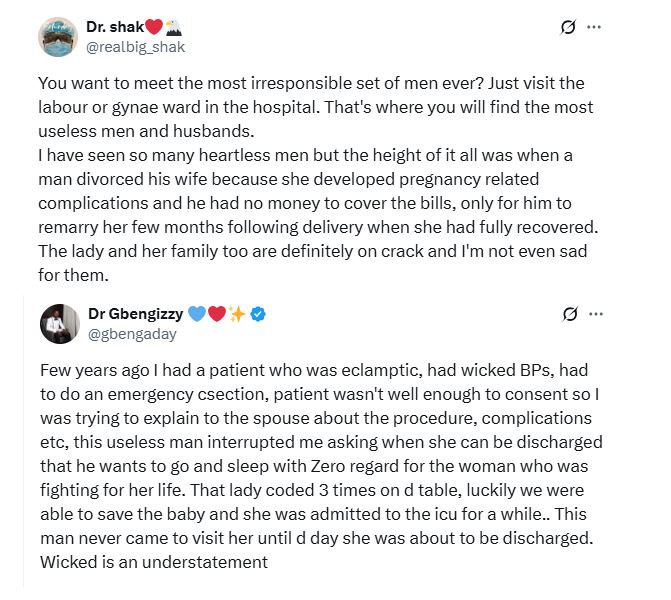Expand the three-dot menu on Dr Gbengizzy's post
The image size is (671, 600).
pos(596,314)
